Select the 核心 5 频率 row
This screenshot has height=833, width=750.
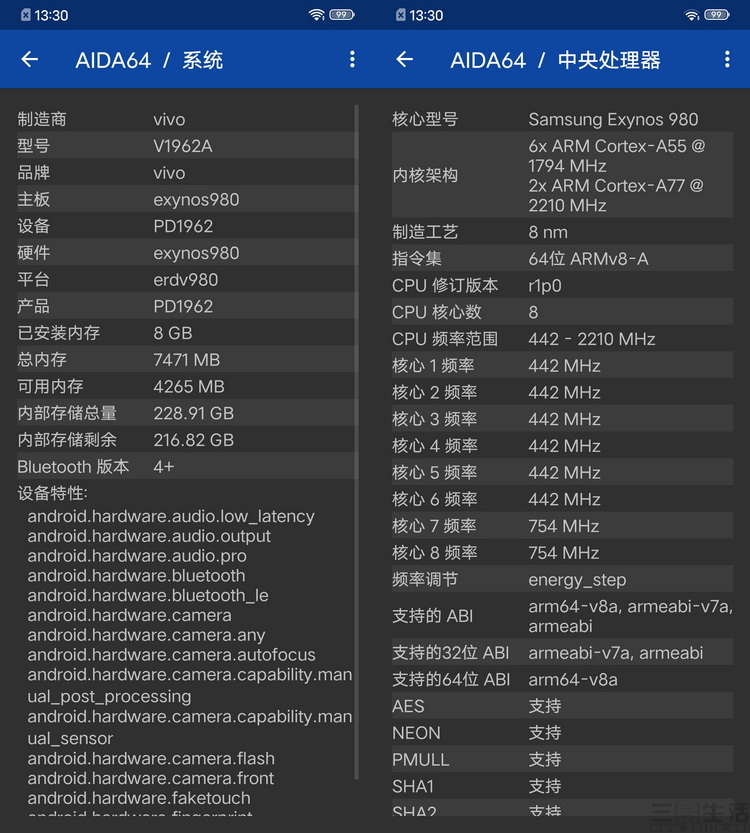tap(562, 472)
